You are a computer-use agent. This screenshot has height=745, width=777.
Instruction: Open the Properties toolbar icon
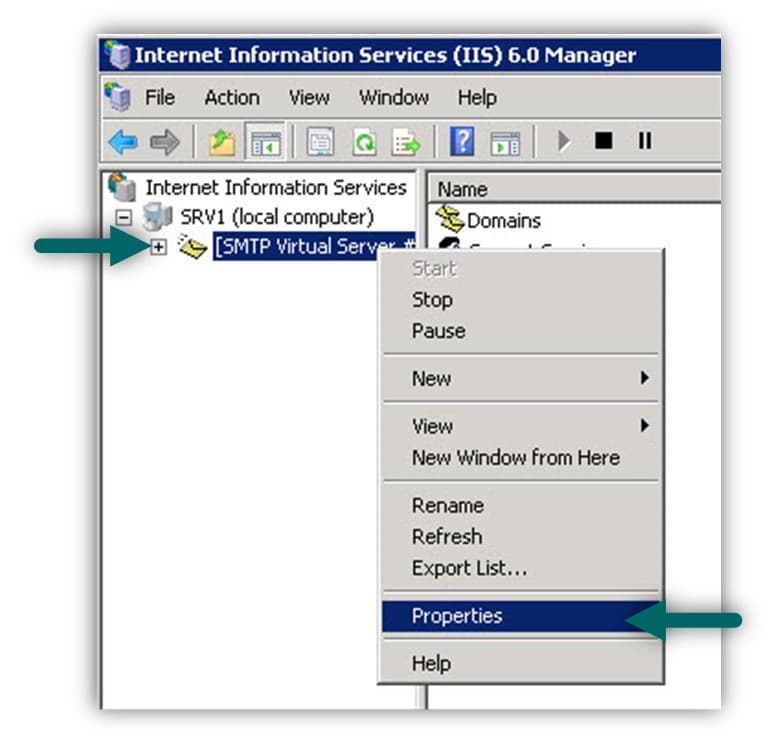pos(320,142)
